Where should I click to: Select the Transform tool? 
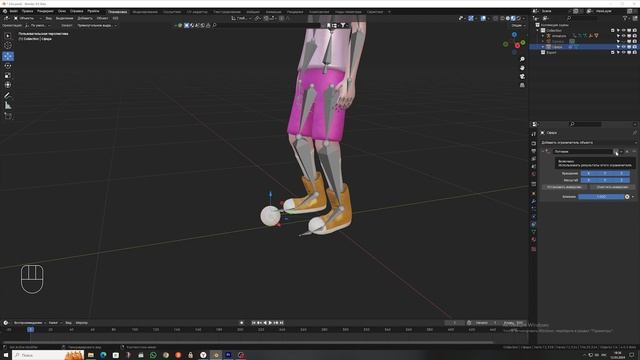pos(8,85)
